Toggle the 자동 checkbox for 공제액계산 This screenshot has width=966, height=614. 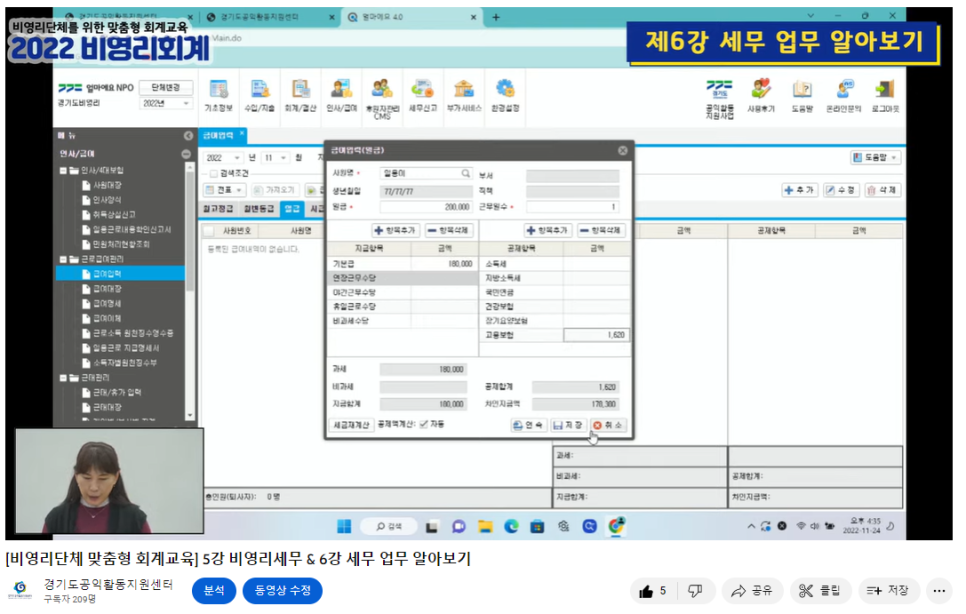(424, 424)
